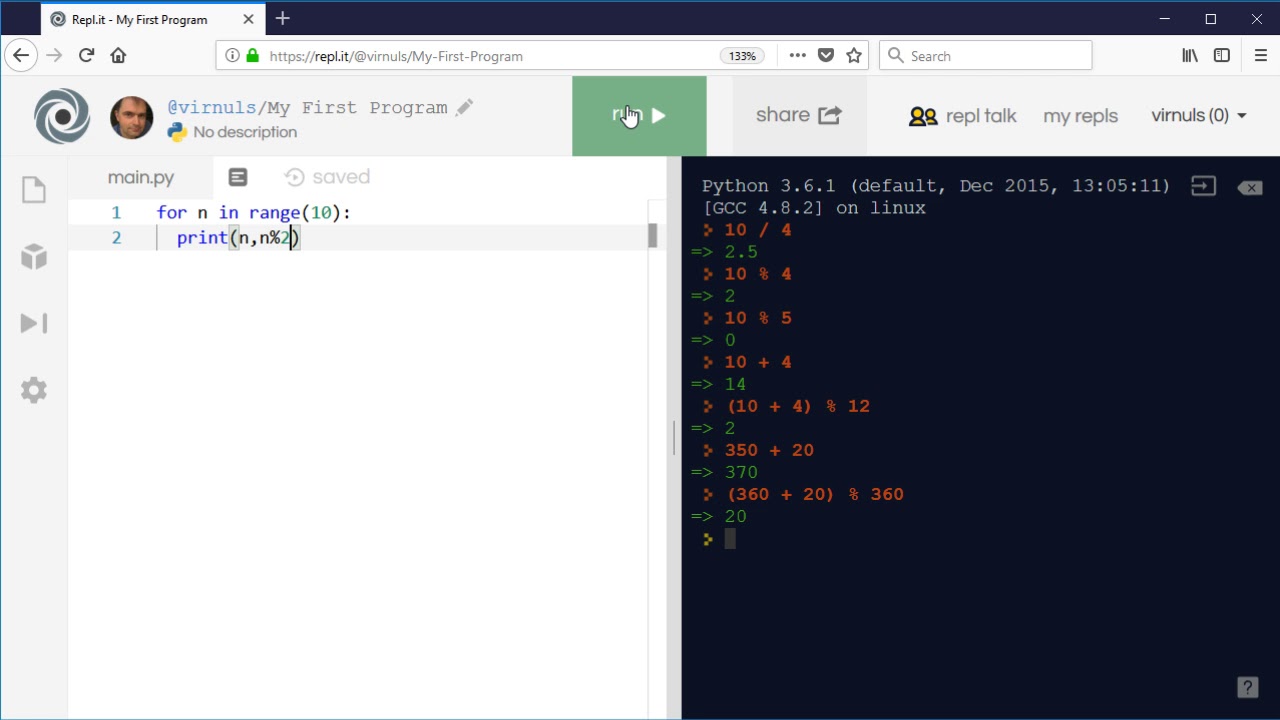Screen dimensions: 1280x720
Task: Click the pane divider handle
Action: pos(674,437)
